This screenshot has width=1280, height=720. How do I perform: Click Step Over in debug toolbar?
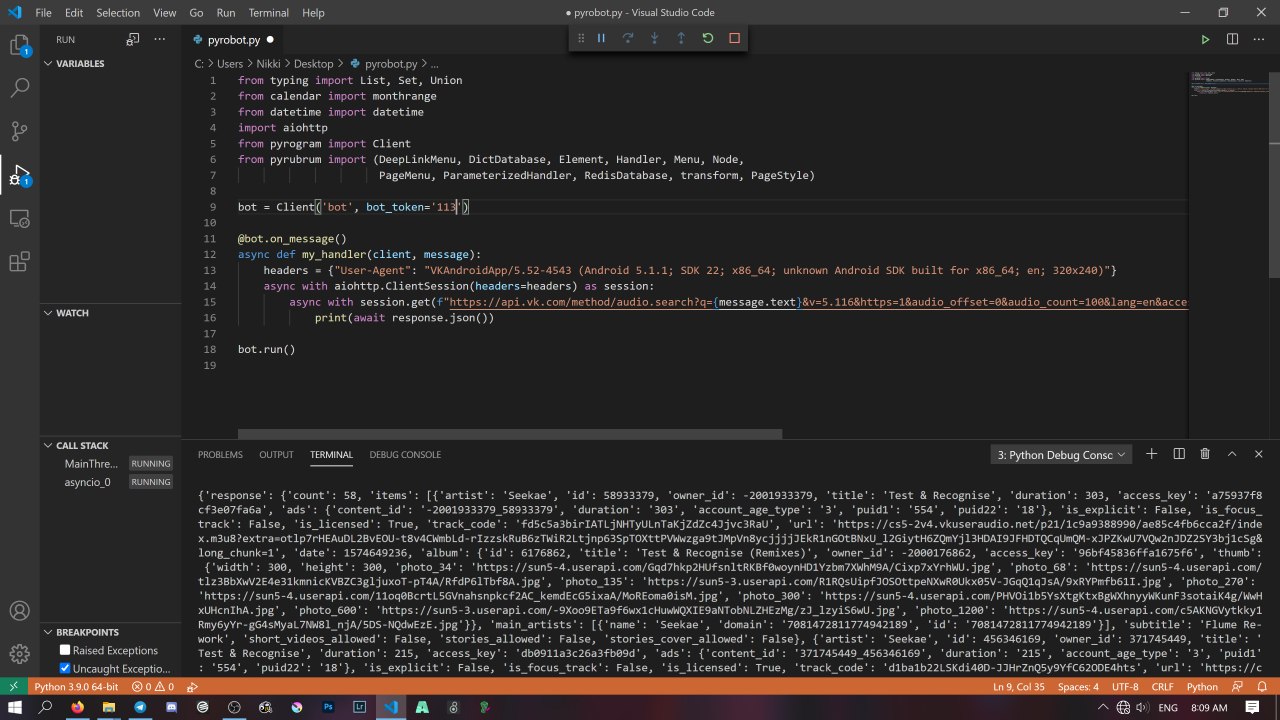pyautogui.click(x=628, y=38)
